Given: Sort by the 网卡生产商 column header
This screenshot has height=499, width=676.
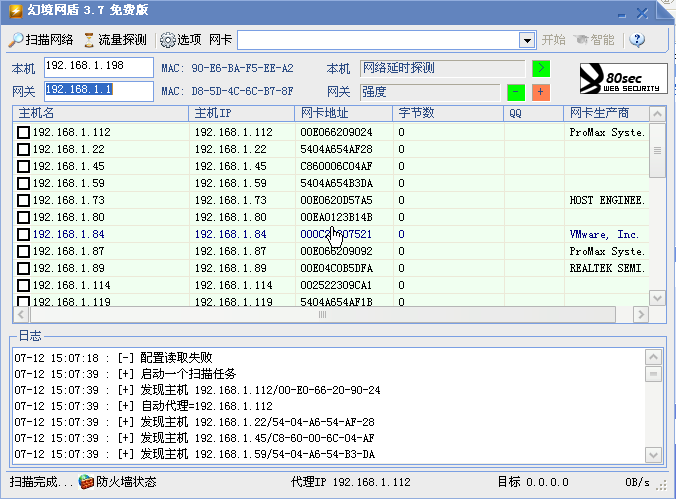Looking at the screenshot, I should pos(606,113).
